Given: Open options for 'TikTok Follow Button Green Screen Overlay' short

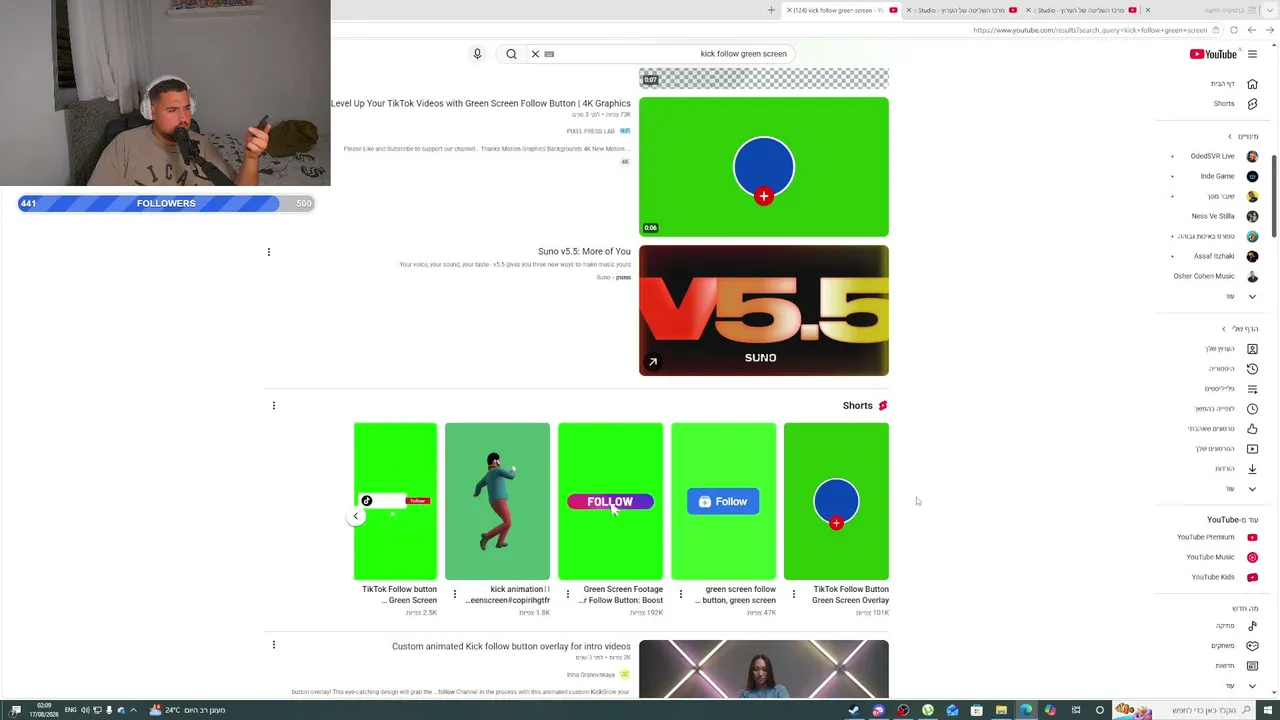Looking at the screenshot, I should pyautogui.click(x=794, y=594).
